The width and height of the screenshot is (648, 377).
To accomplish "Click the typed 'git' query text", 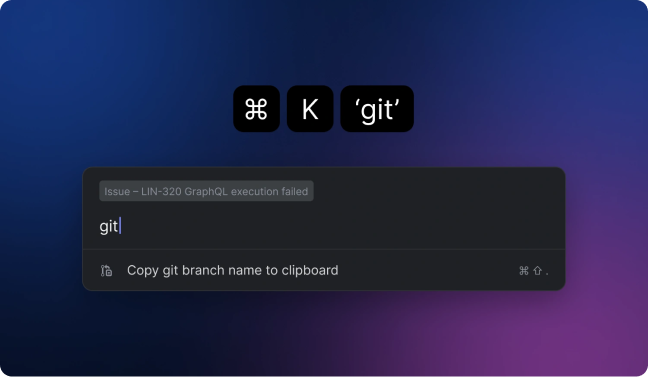I will click(x=109, y=227).
